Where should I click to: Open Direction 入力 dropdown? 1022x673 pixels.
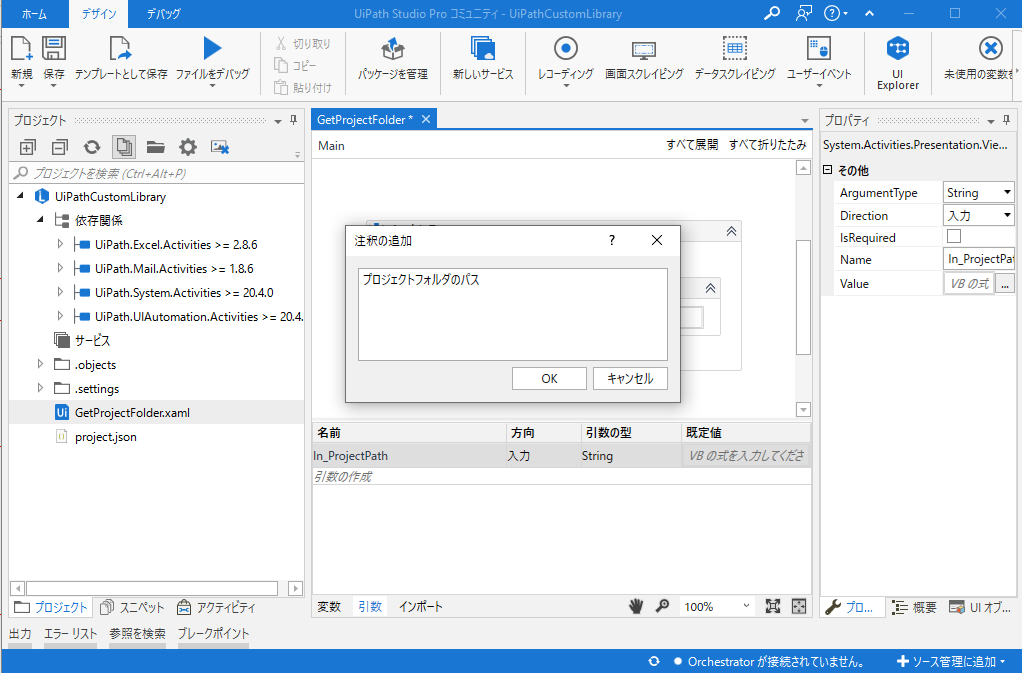[x=1006, y=215]
